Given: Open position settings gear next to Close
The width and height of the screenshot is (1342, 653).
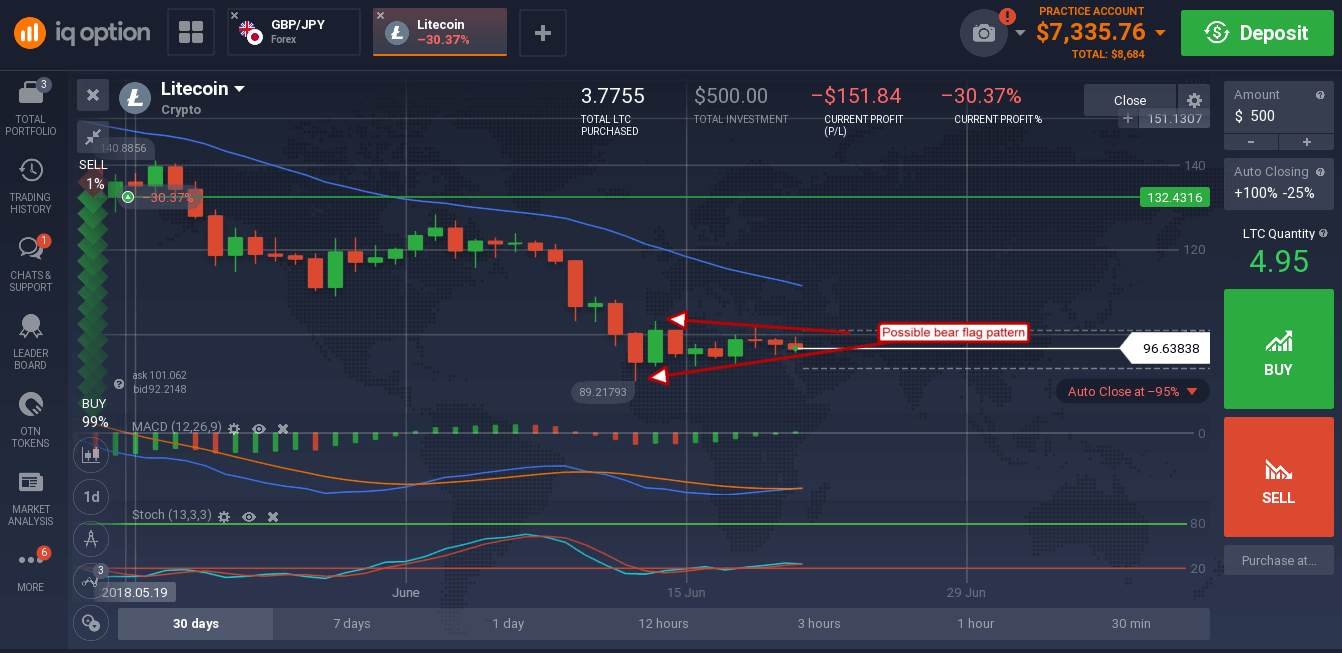Looking at the screenshot, I should (x=1193, y=100).
